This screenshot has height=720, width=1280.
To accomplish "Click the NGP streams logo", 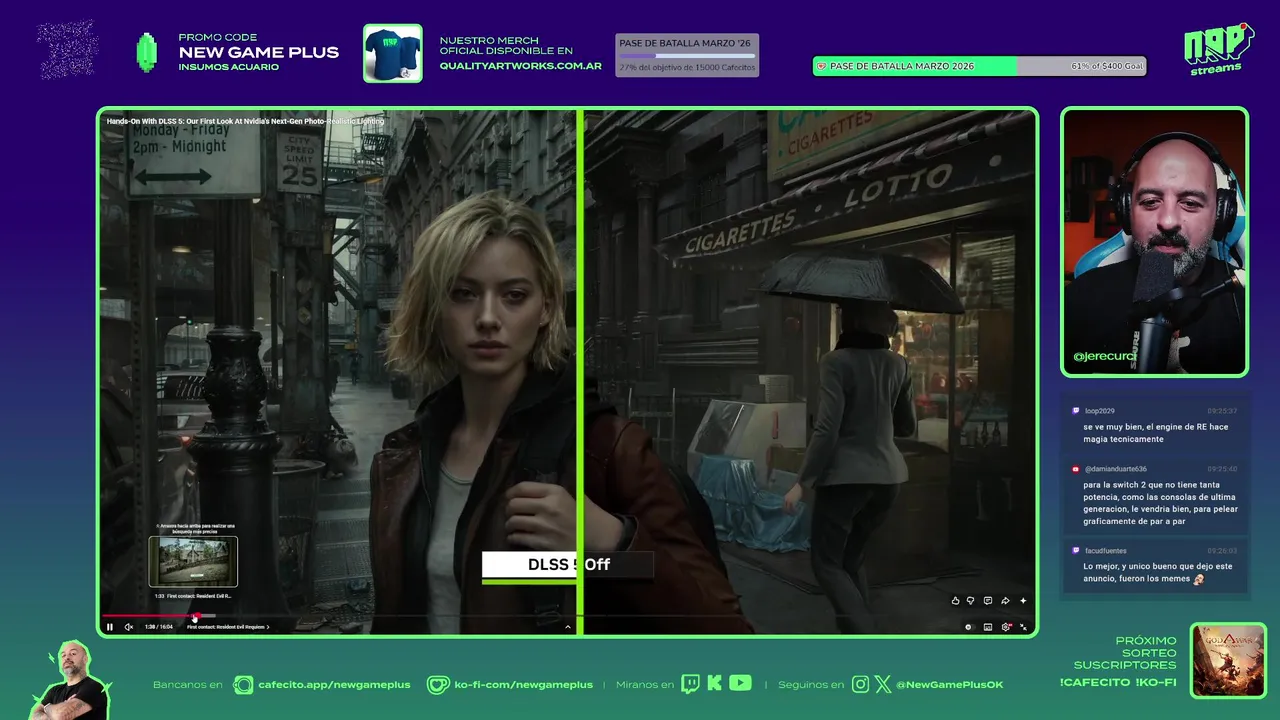I will pos(1218,49).
